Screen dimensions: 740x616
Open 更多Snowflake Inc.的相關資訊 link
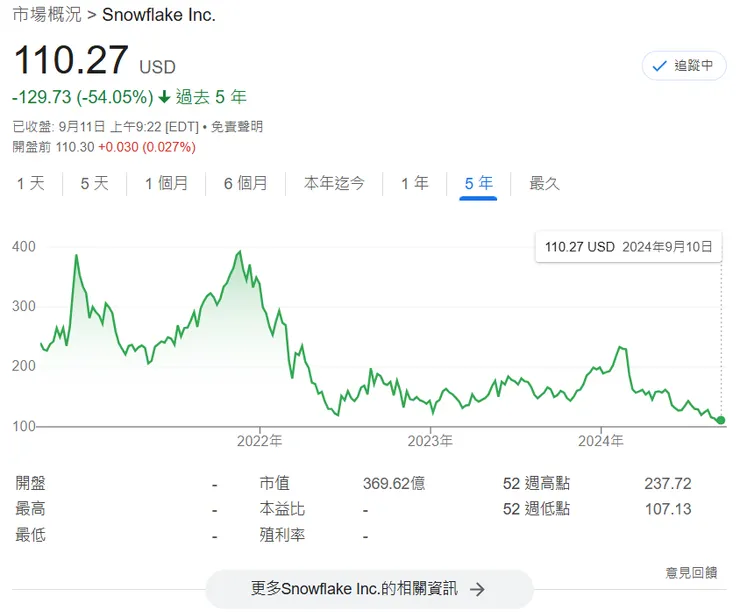[369, 589]
